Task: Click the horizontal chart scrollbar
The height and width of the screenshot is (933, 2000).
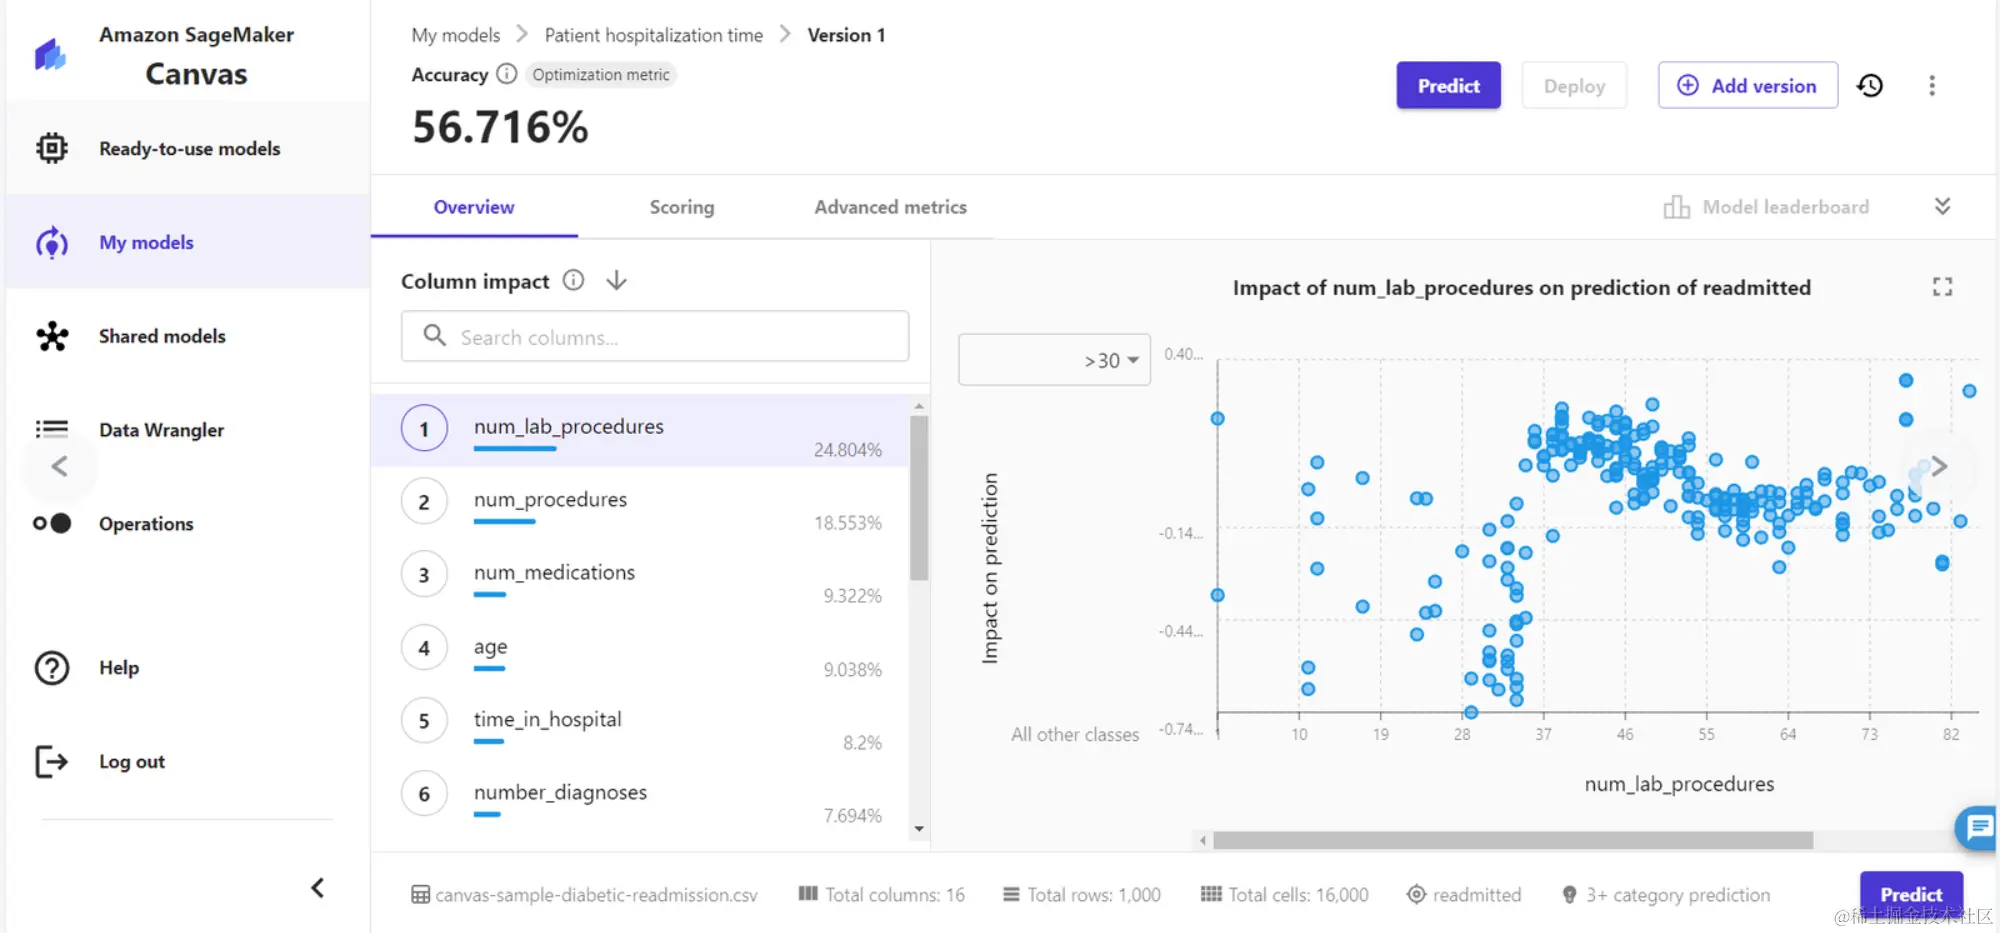Action: tap(1512, 840)
